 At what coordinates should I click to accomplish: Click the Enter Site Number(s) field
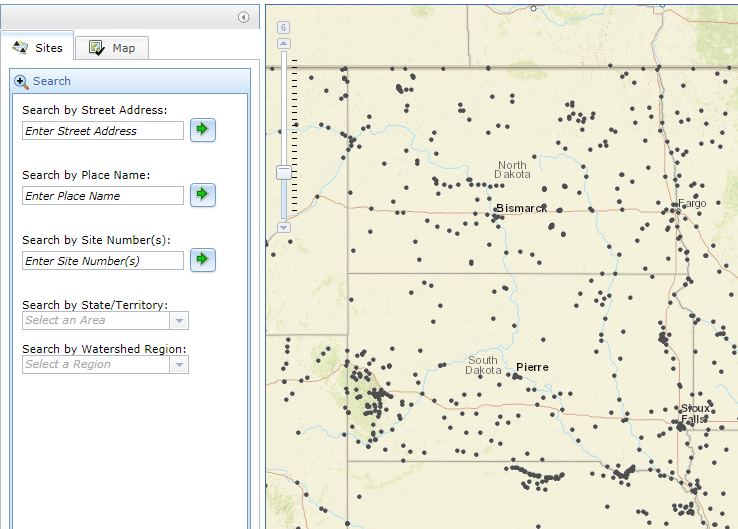click(103, 261)
